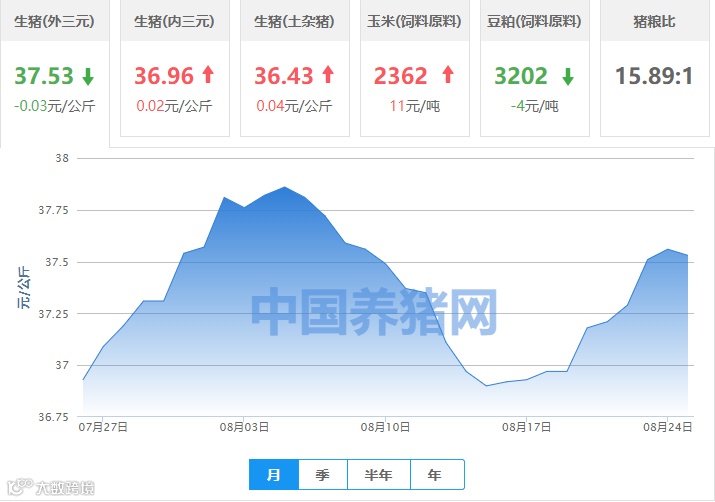This screenshot has width=715, height=502.
Task: Click the x-axis label 08月24日
Action: (x=668, y=427)
